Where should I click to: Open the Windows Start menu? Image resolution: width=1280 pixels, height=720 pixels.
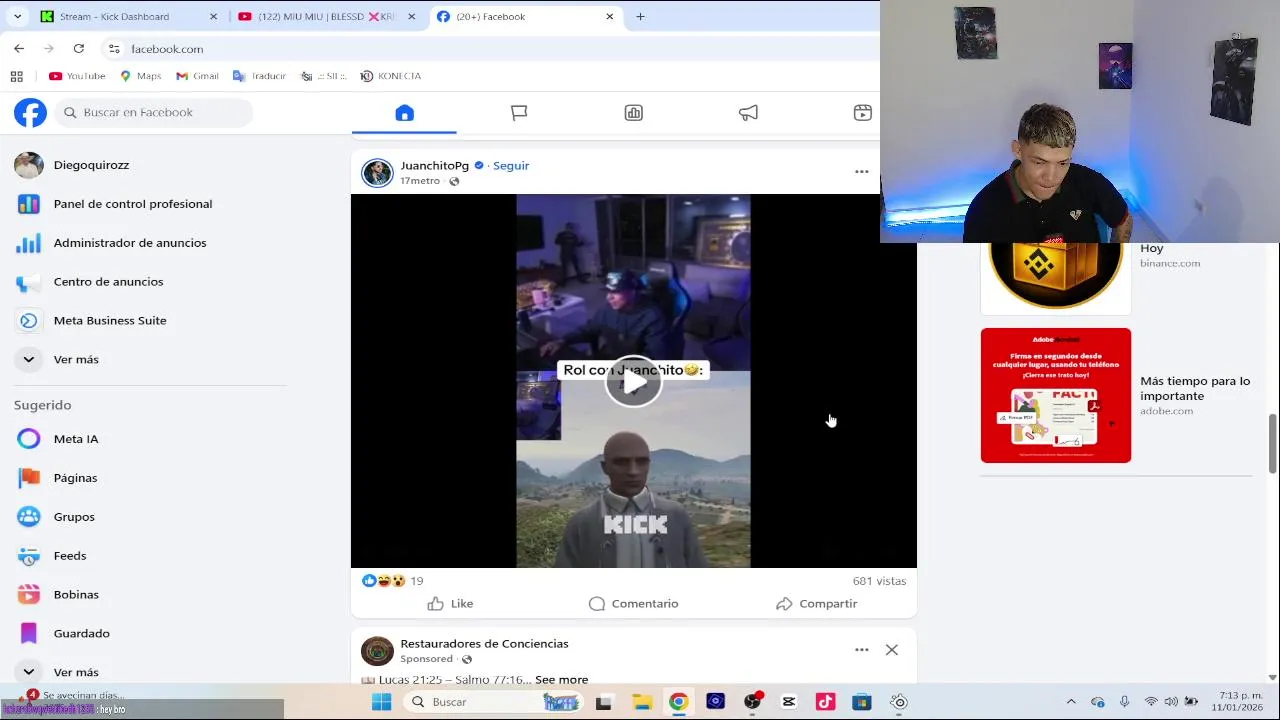point(381,702)
